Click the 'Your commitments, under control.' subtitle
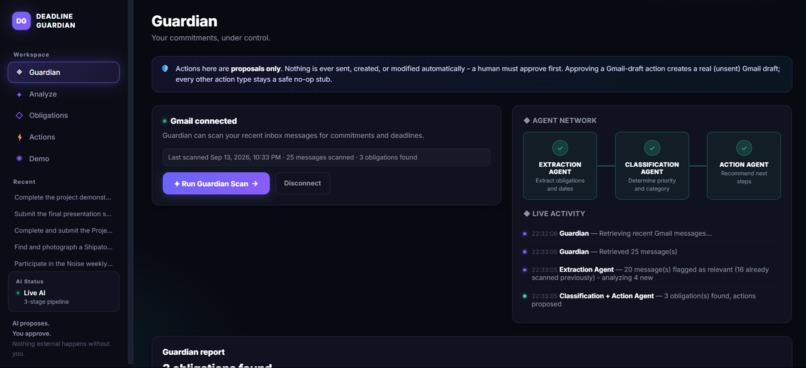 point(211,38)
